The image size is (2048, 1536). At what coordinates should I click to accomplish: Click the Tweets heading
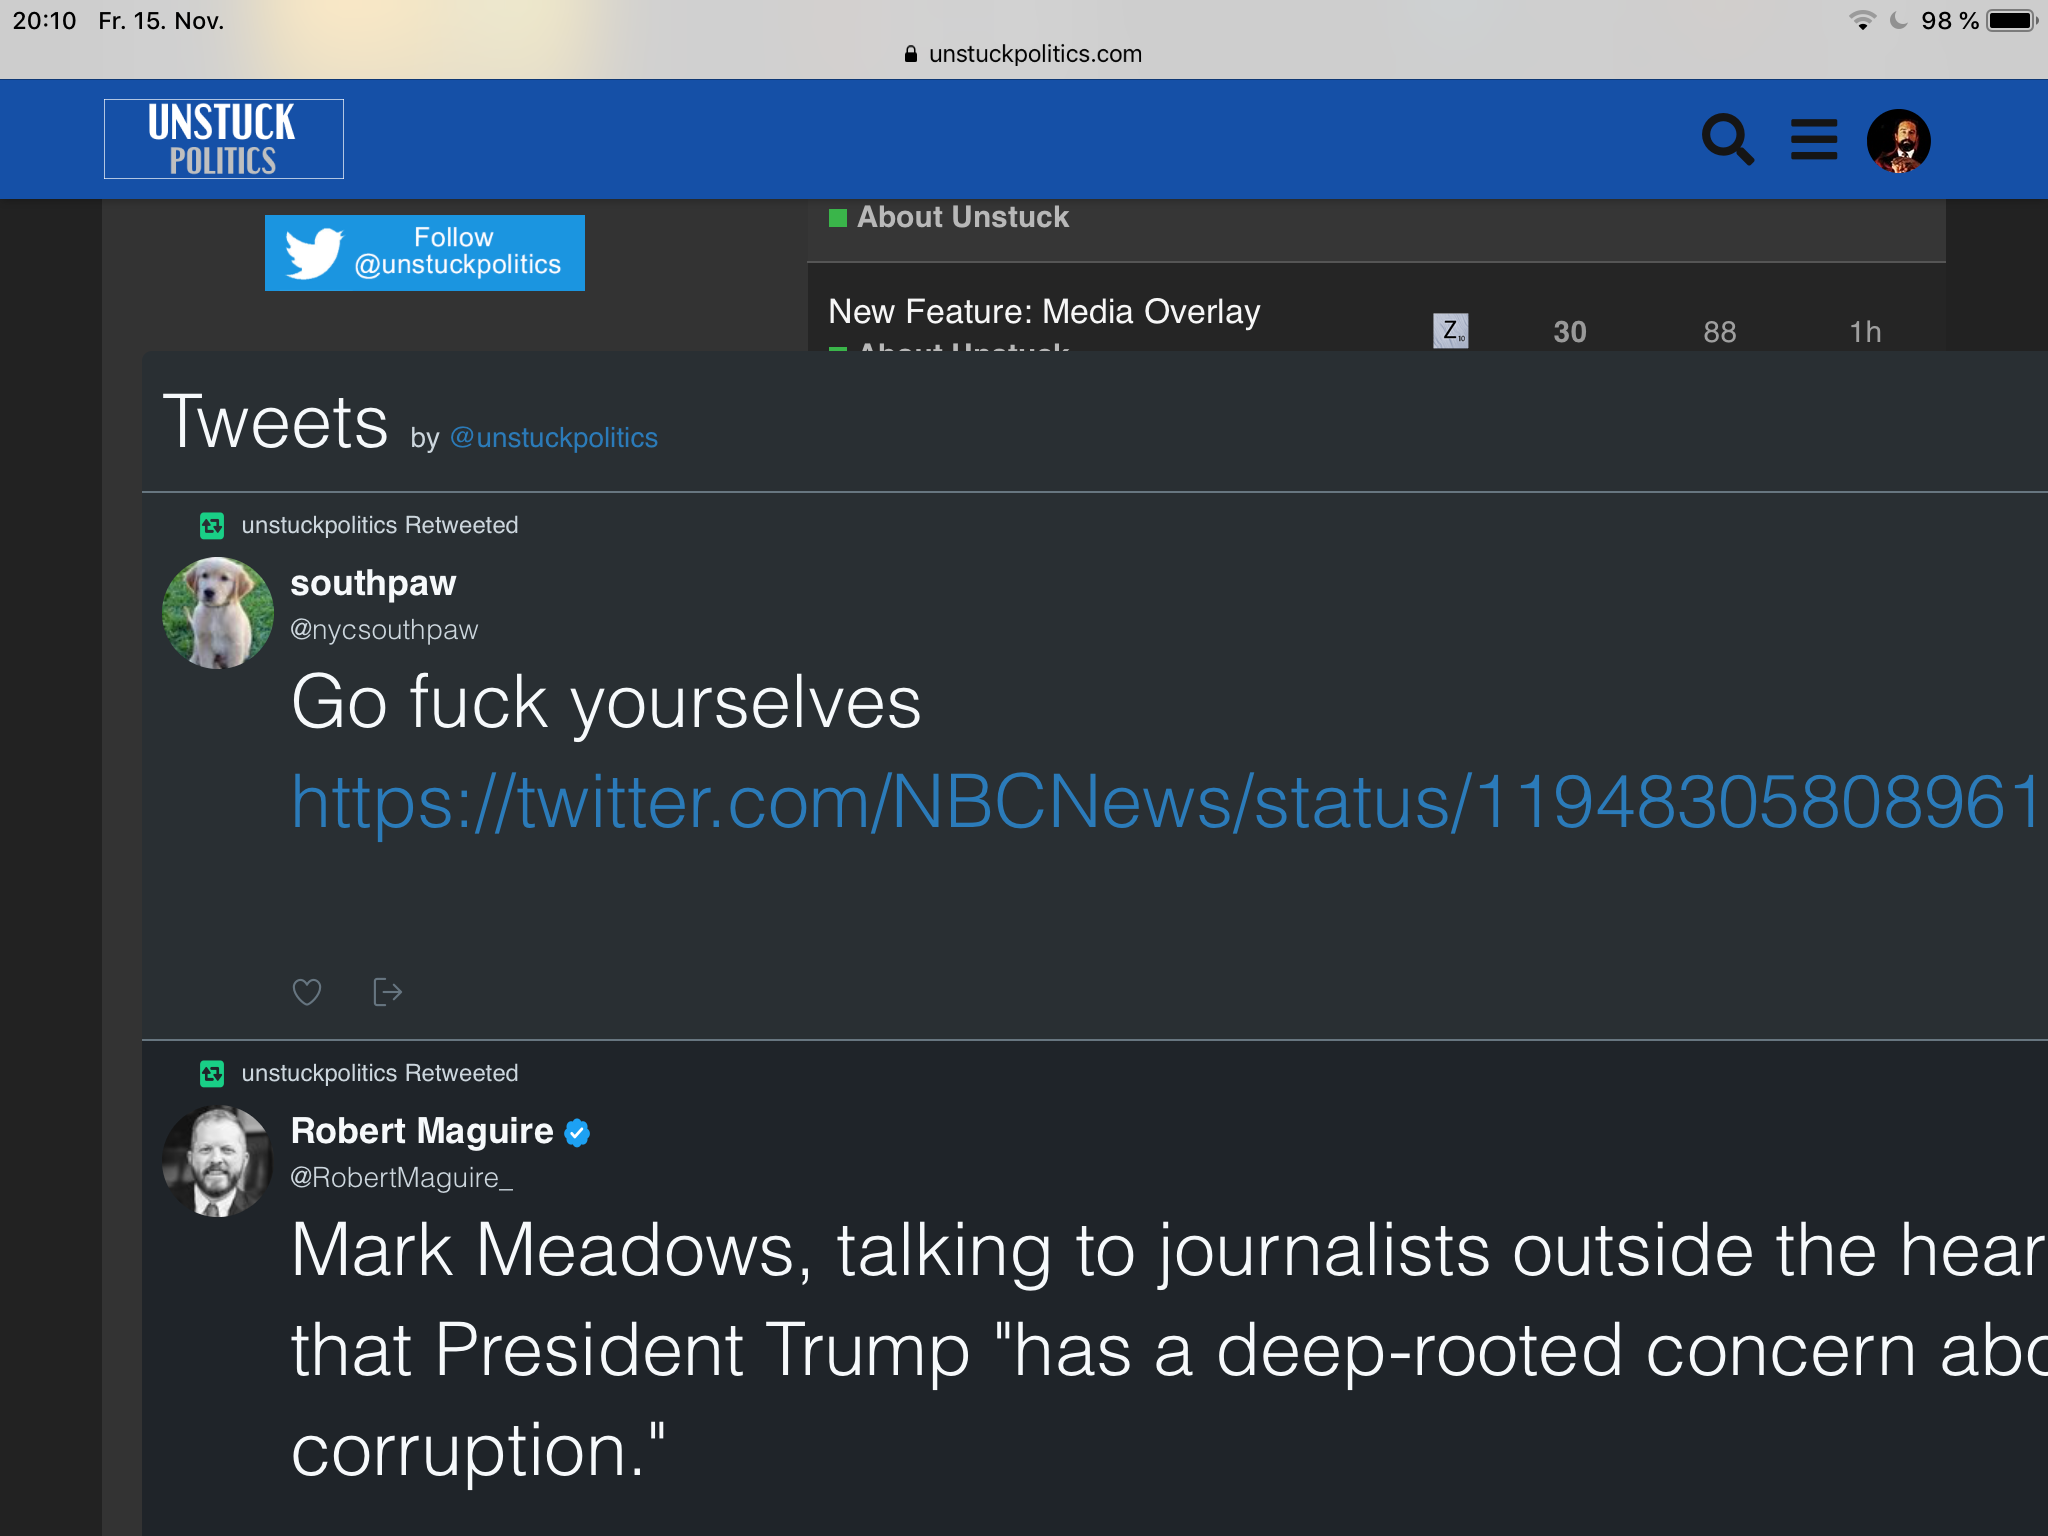pyautogui.click(x=275, y=422)
